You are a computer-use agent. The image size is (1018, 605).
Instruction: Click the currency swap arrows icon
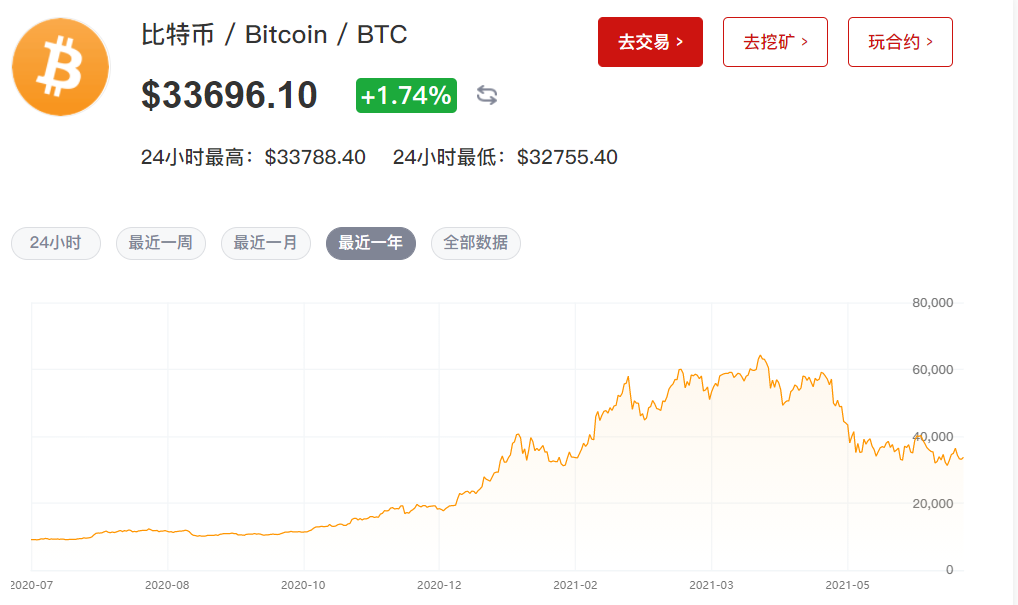tap(487, 95)
